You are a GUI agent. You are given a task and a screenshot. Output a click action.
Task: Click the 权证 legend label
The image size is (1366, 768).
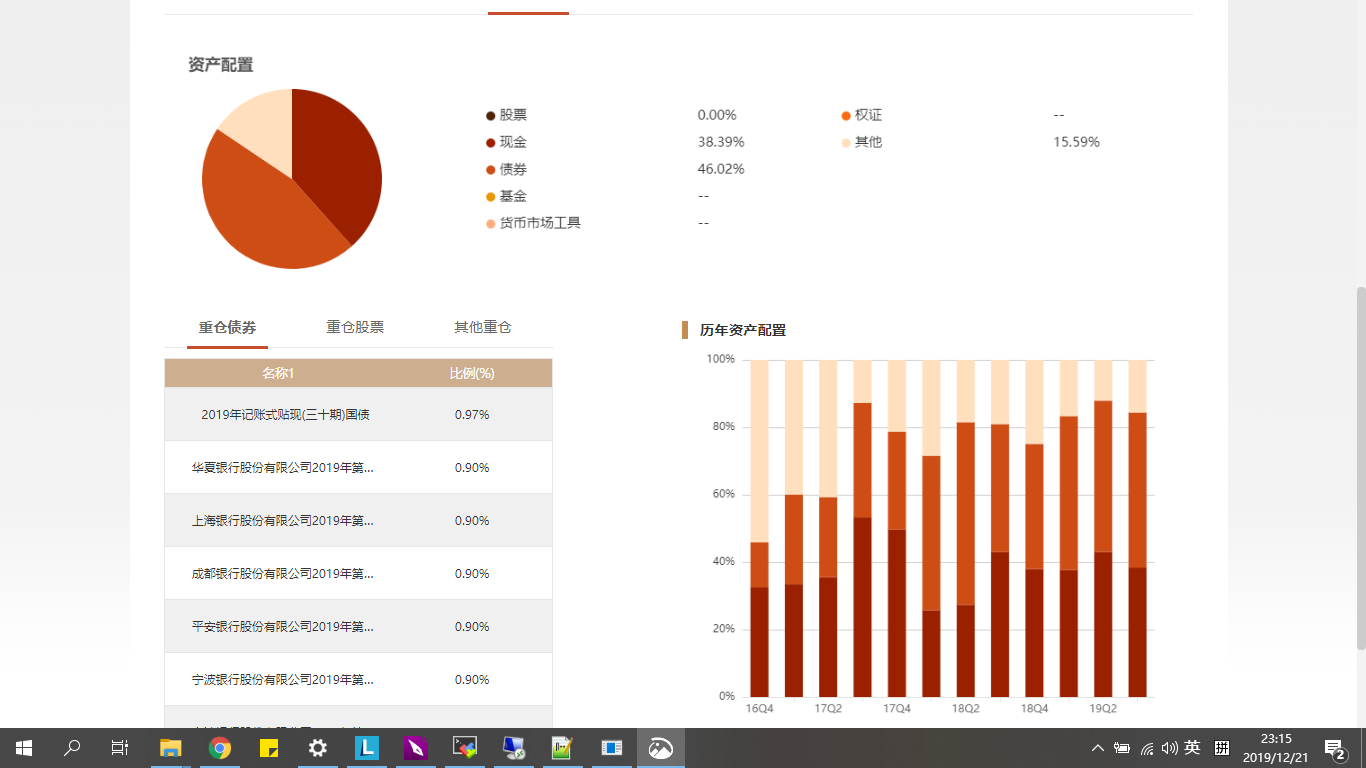click(x=868, y=115)
